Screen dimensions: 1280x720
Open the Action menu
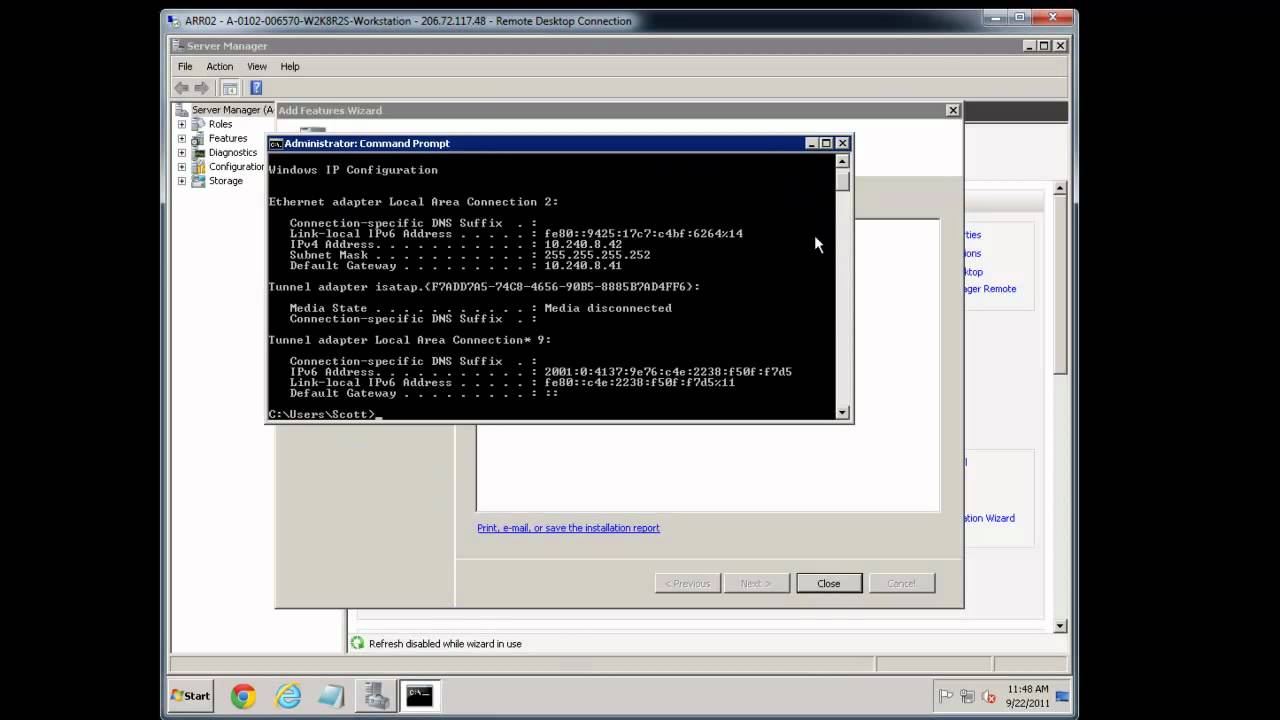coord(219,66)
